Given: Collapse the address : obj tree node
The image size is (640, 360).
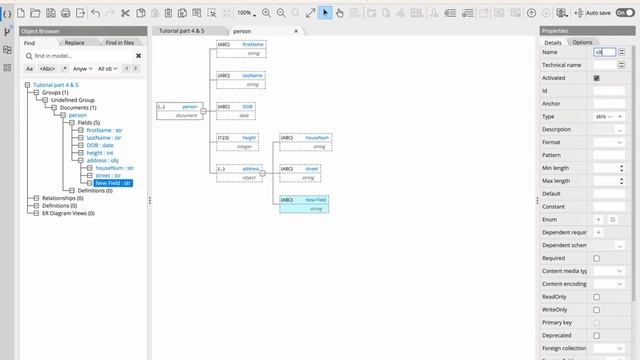Looking at the screenshot, I should (81, 160).
